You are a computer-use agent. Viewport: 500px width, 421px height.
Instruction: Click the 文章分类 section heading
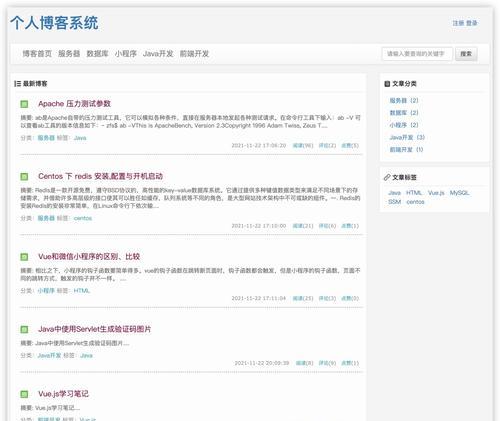(404, 84)
